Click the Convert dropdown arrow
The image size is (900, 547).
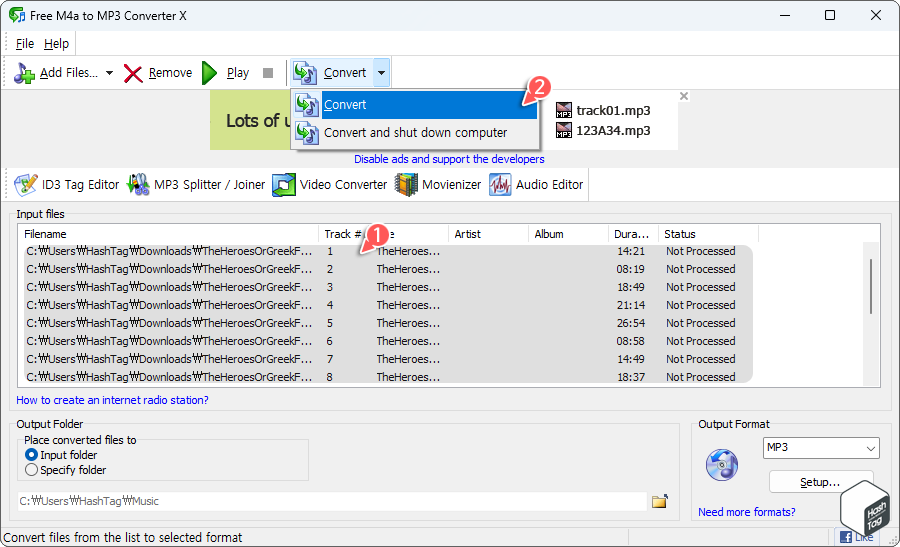coord(381,73)
